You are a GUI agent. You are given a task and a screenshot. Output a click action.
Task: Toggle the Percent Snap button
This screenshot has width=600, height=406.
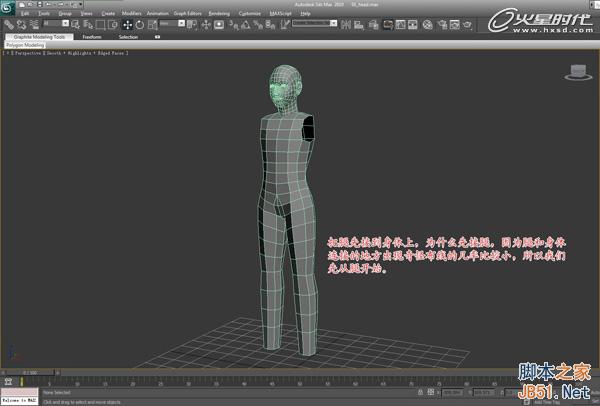[x=258, y=25]
